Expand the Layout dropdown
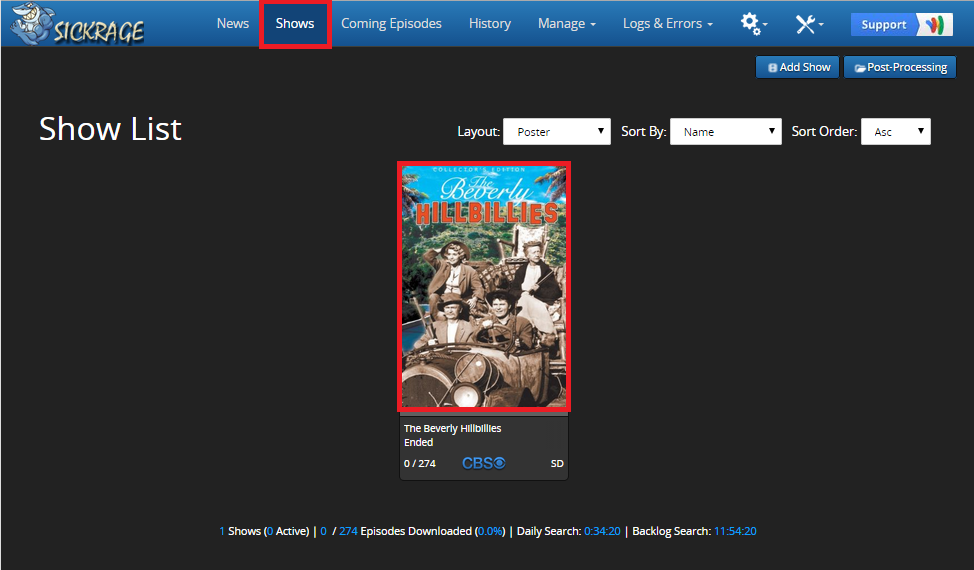 click(556, 131)
